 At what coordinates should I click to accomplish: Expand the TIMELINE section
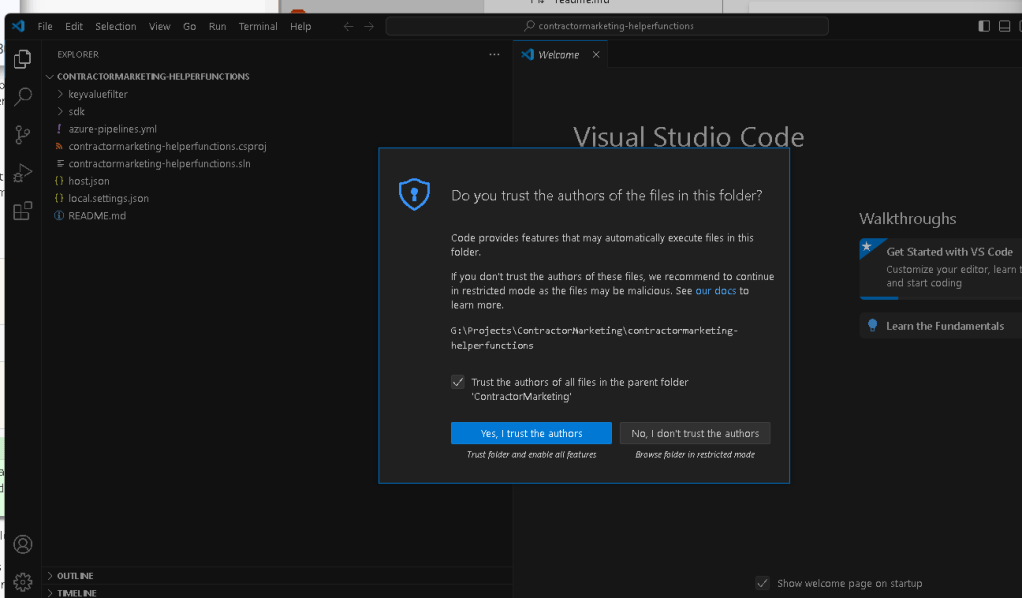50,593
